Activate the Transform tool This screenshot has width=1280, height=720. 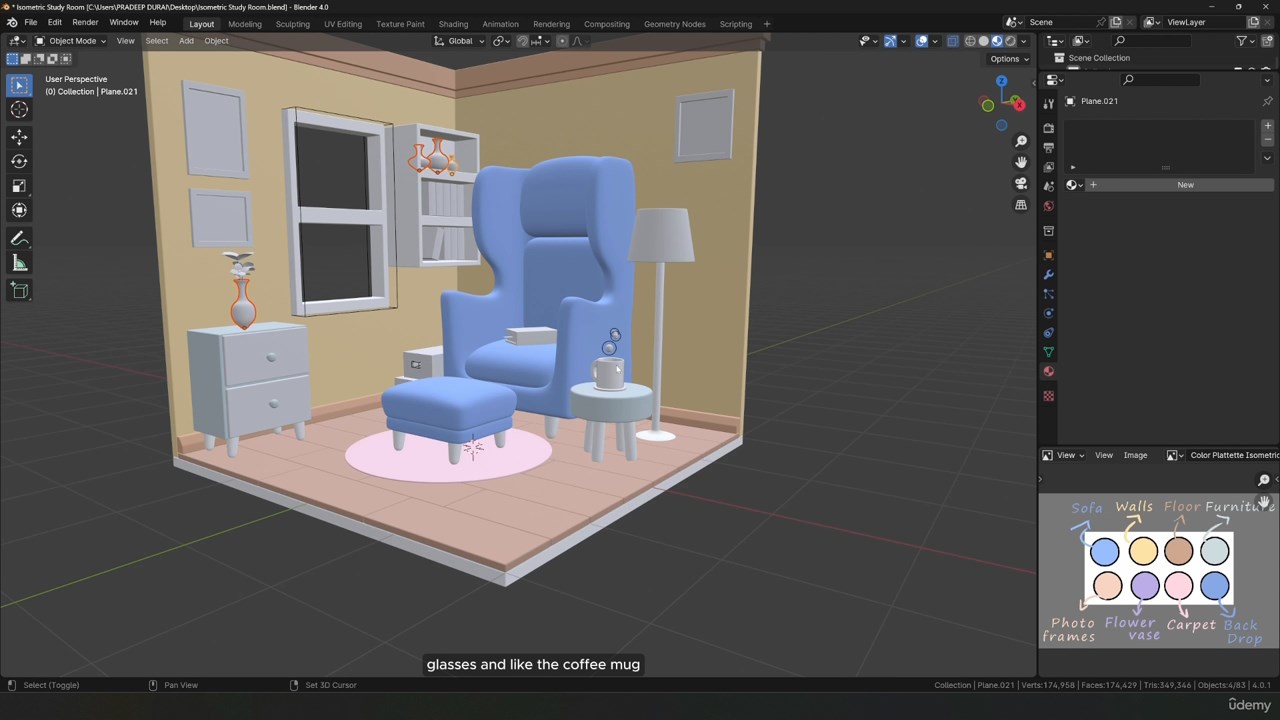coord(19,210)
